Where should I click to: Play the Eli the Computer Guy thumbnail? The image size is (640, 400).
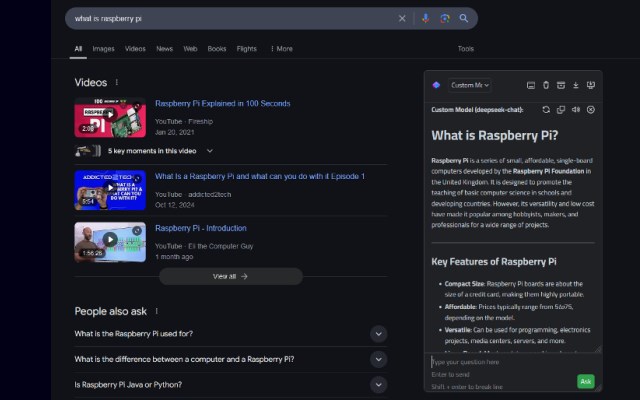[x=110, y=242]
